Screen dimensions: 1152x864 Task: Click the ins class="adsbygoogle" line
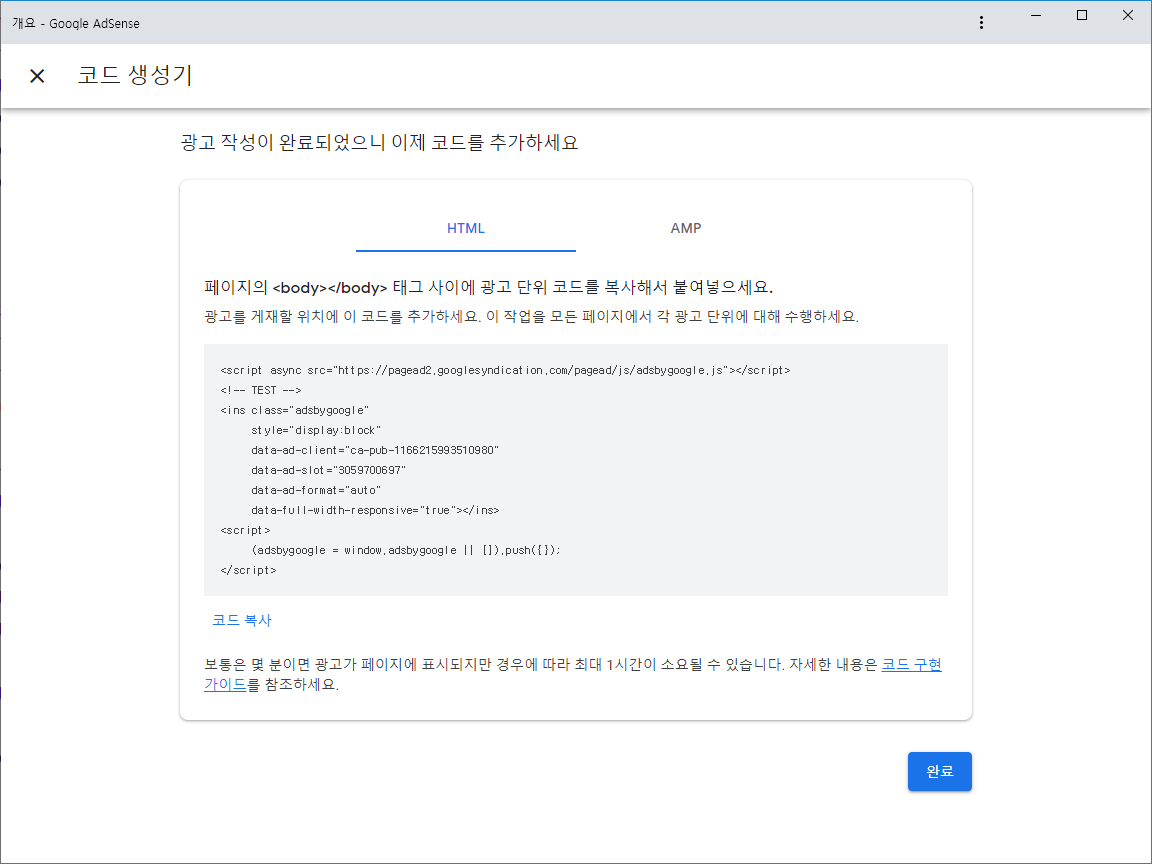(295, 410)
